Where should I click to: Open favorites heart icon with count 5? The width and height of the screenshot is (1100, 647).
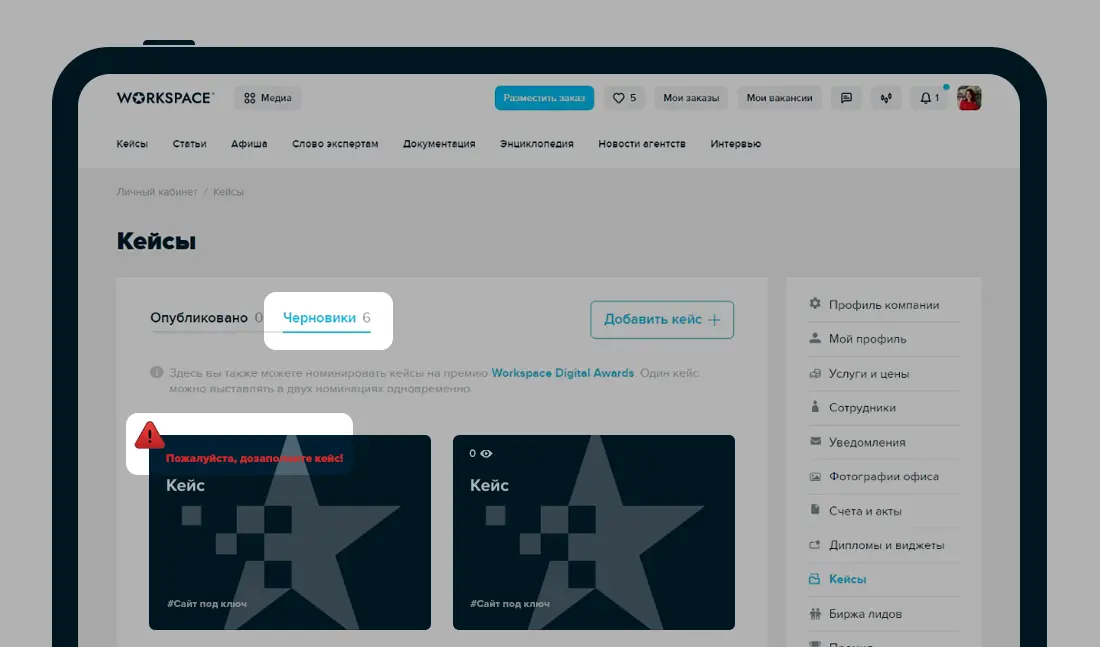624,98
